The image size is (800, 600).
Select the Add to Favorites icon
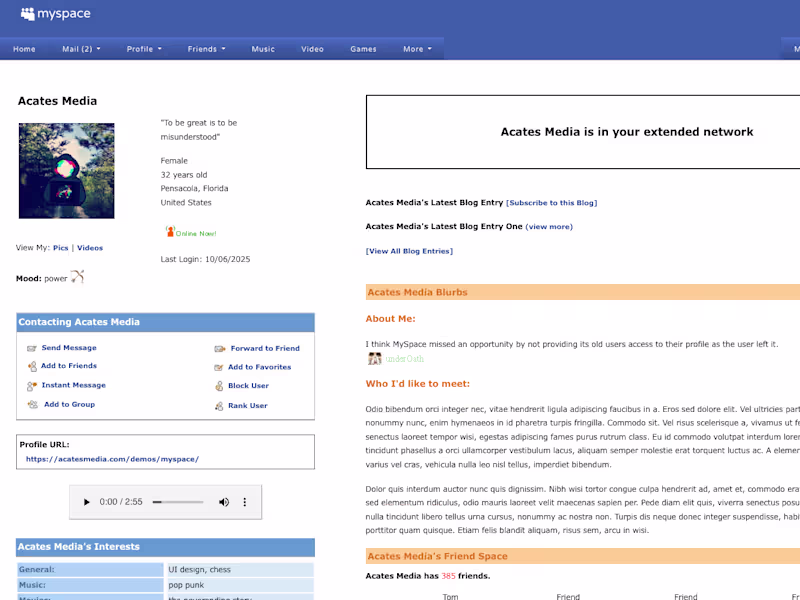[218, 366]
